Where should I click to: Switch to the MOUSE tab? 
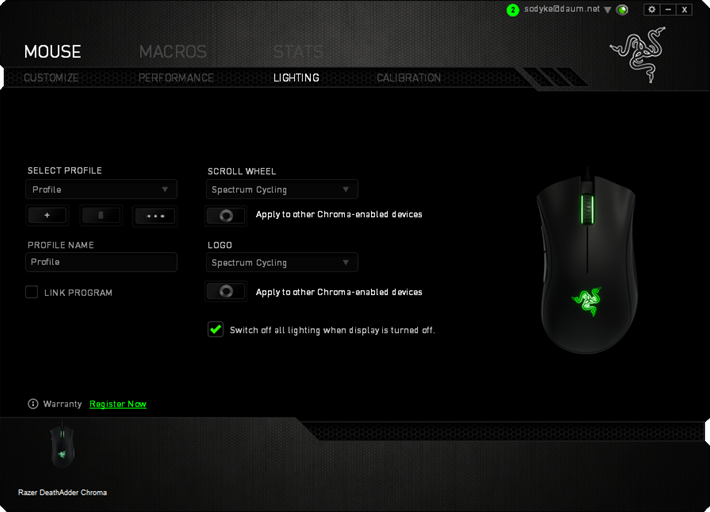pos(53,52)
